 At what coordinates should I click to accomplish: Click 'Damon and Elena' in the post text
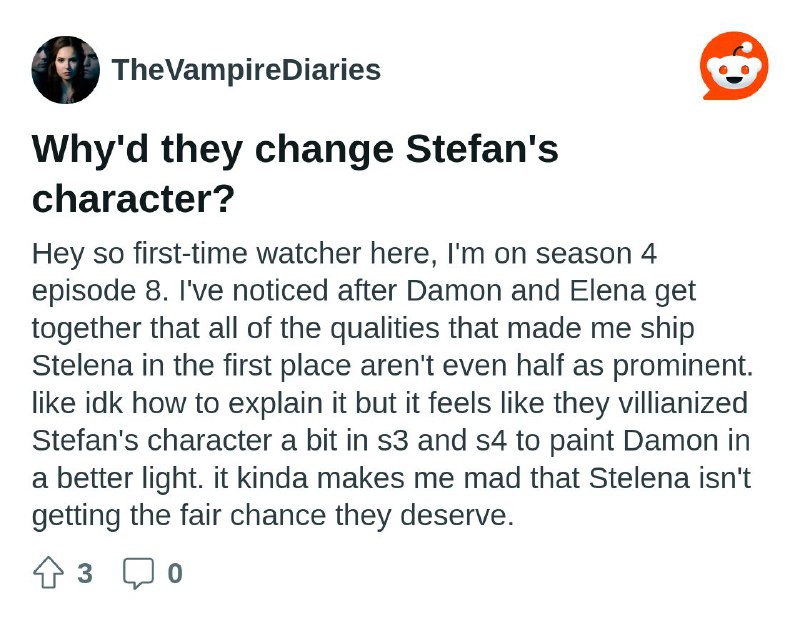point(525,291)
